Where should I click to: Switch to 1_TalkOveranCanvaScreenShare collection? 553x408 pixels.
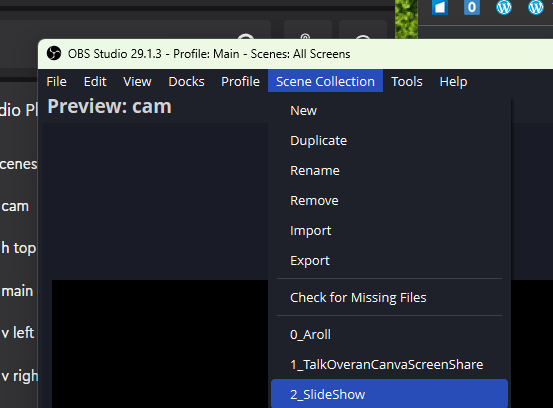389,365
